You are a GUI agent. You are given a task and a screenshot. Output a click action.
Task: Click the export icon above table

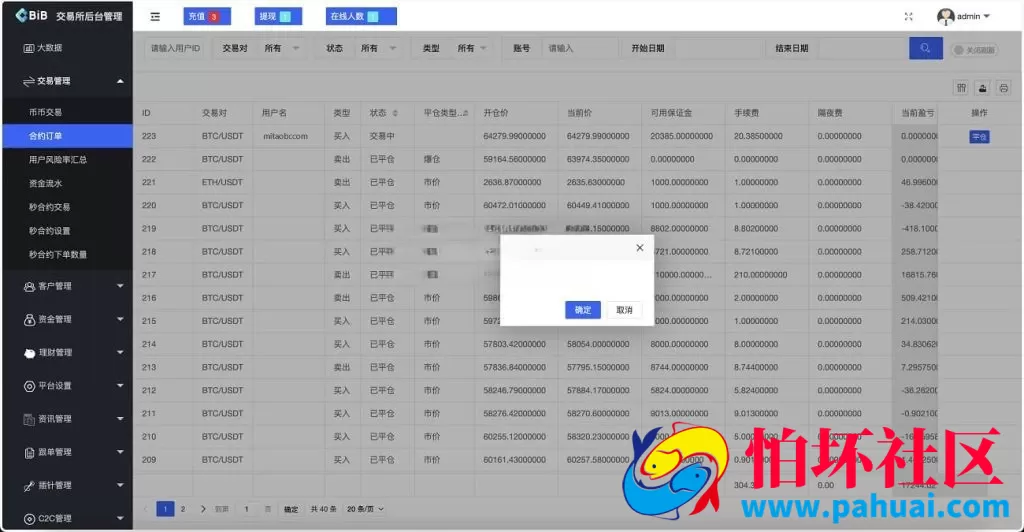point(982,87)
